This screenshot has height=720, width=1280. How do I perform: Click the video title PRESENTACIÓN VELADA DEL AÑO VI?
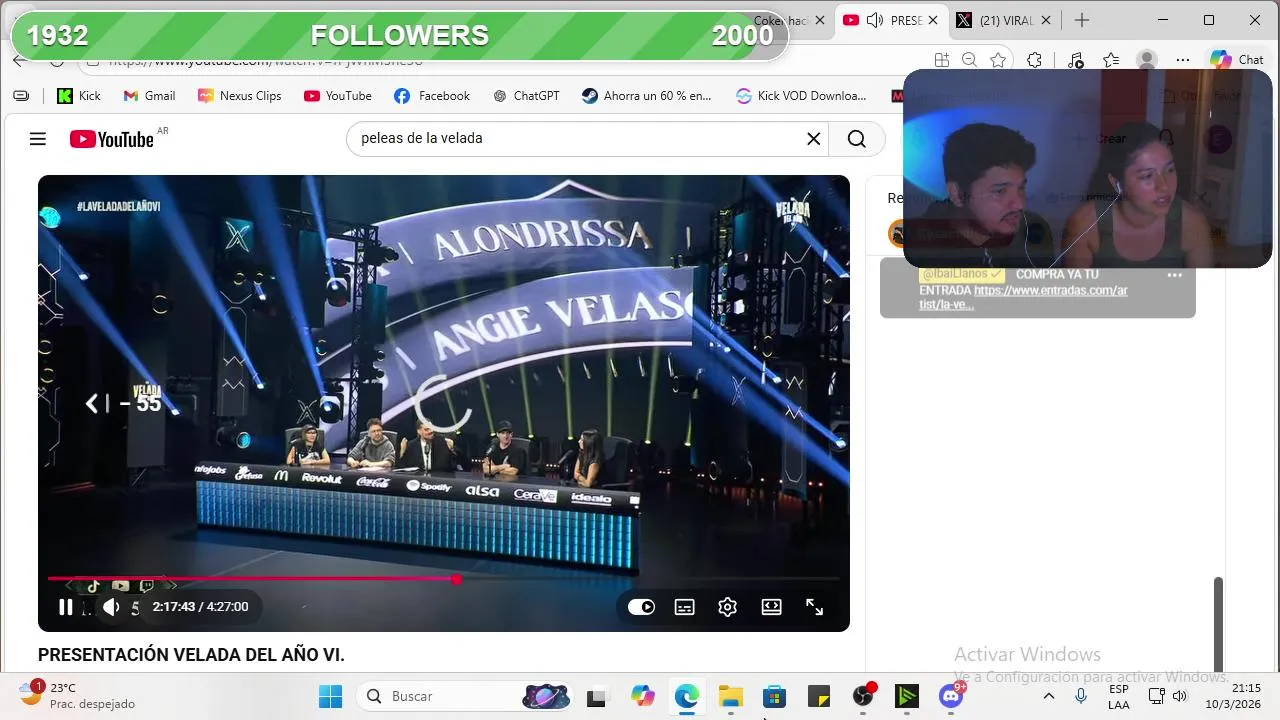(x=191, y=655)
